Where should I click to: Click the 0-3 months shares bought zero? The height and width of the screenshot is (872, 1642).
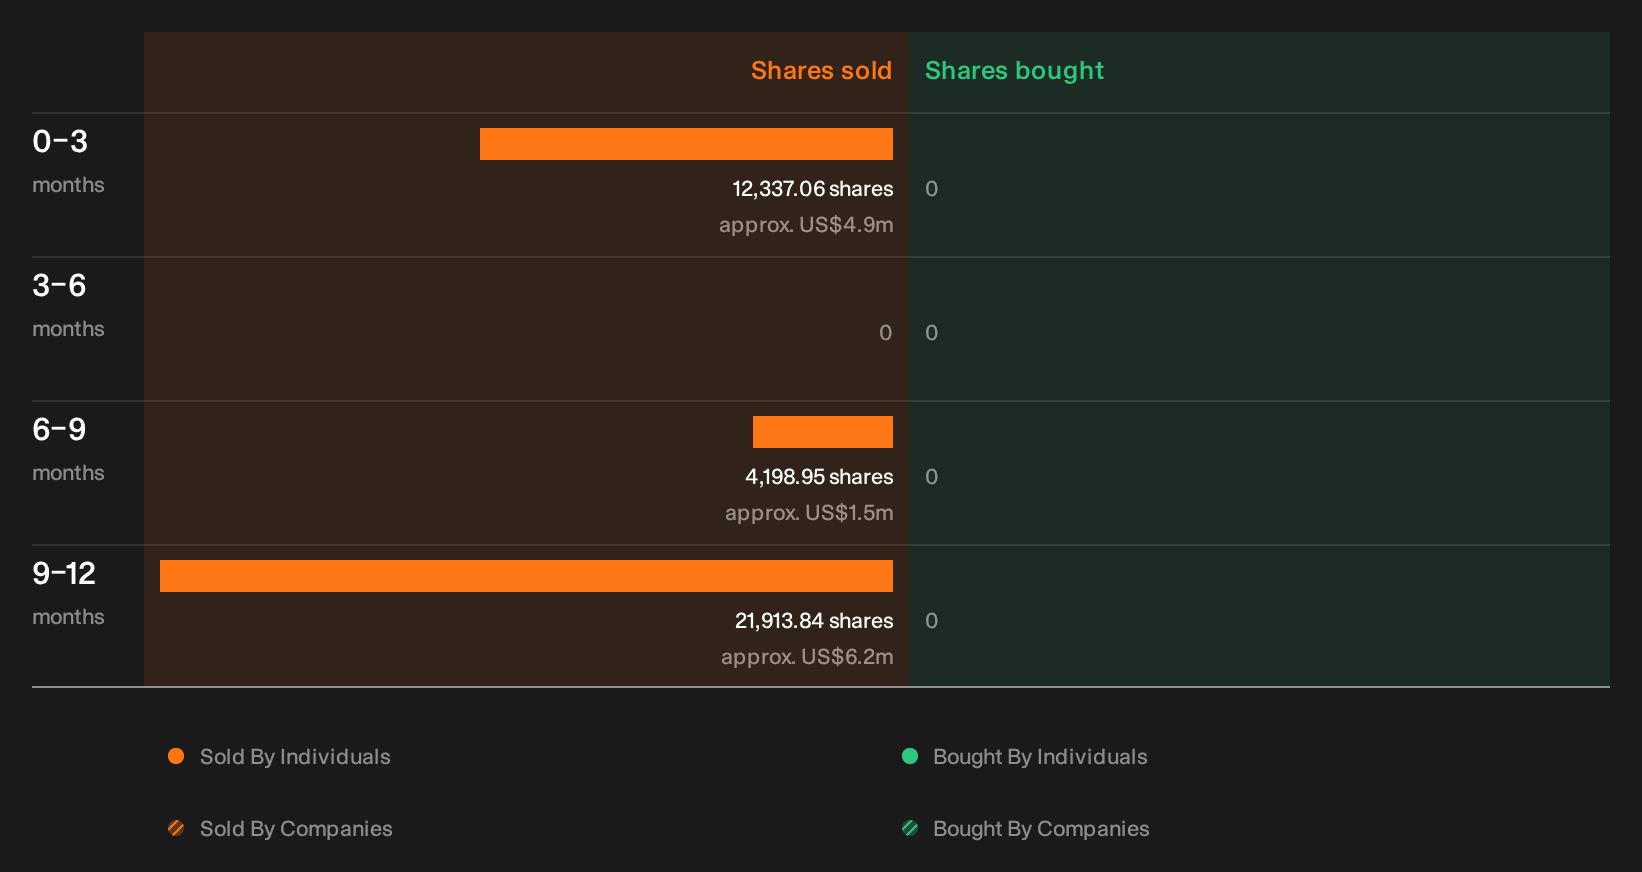coord(931,189)
